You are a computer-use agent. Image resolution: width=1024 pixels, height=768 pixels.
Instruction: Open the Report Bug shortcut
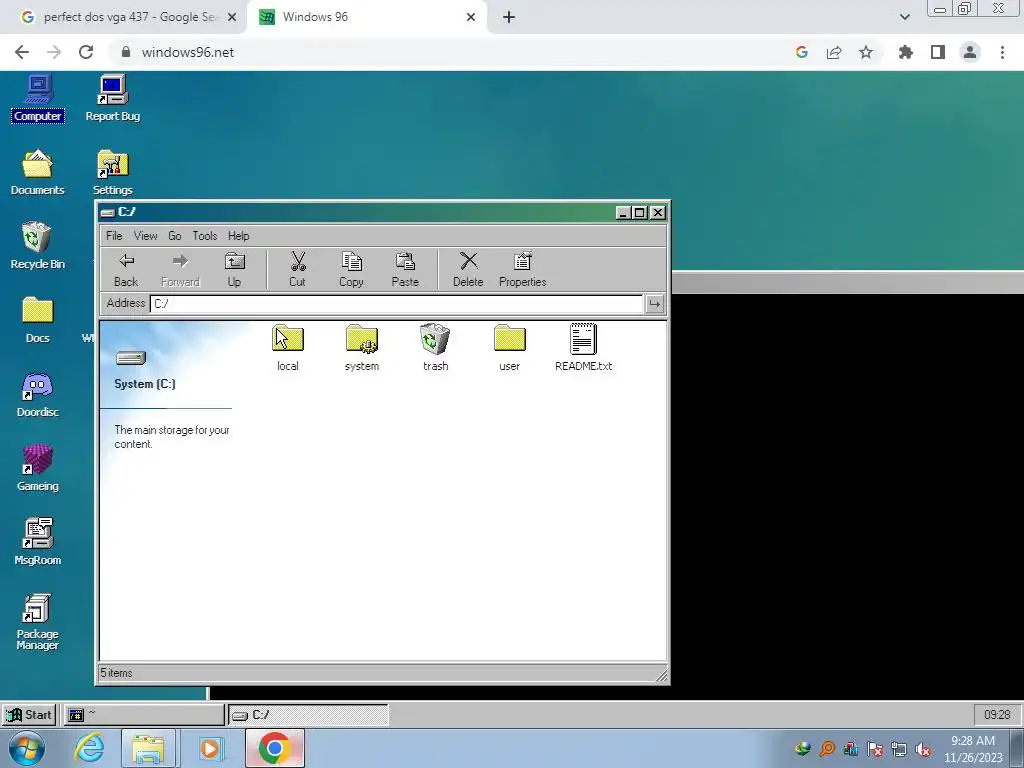coord(112,99)
